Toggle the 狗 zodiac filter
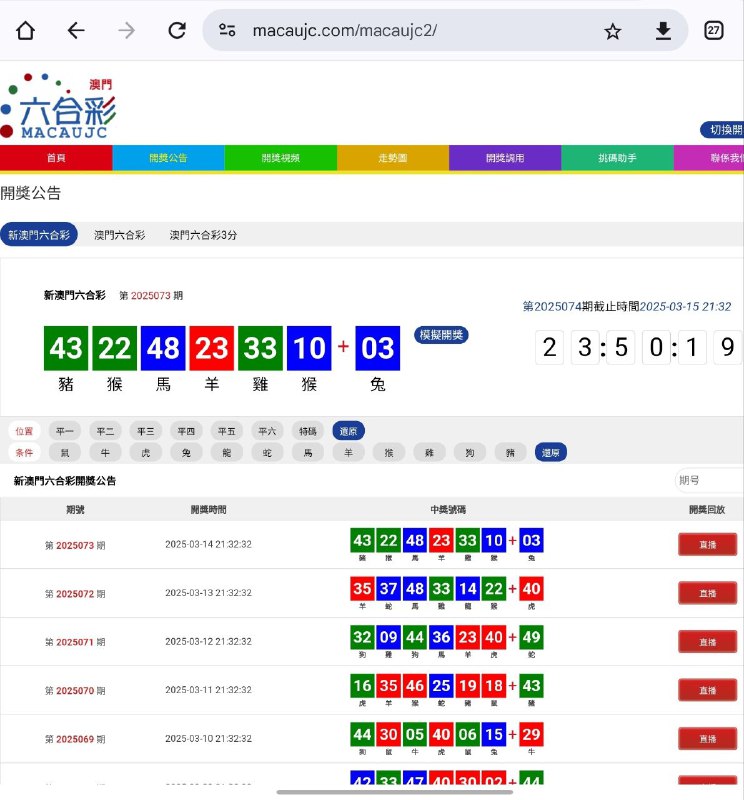This screenshot has height=800, width=744. pos(469,453)
